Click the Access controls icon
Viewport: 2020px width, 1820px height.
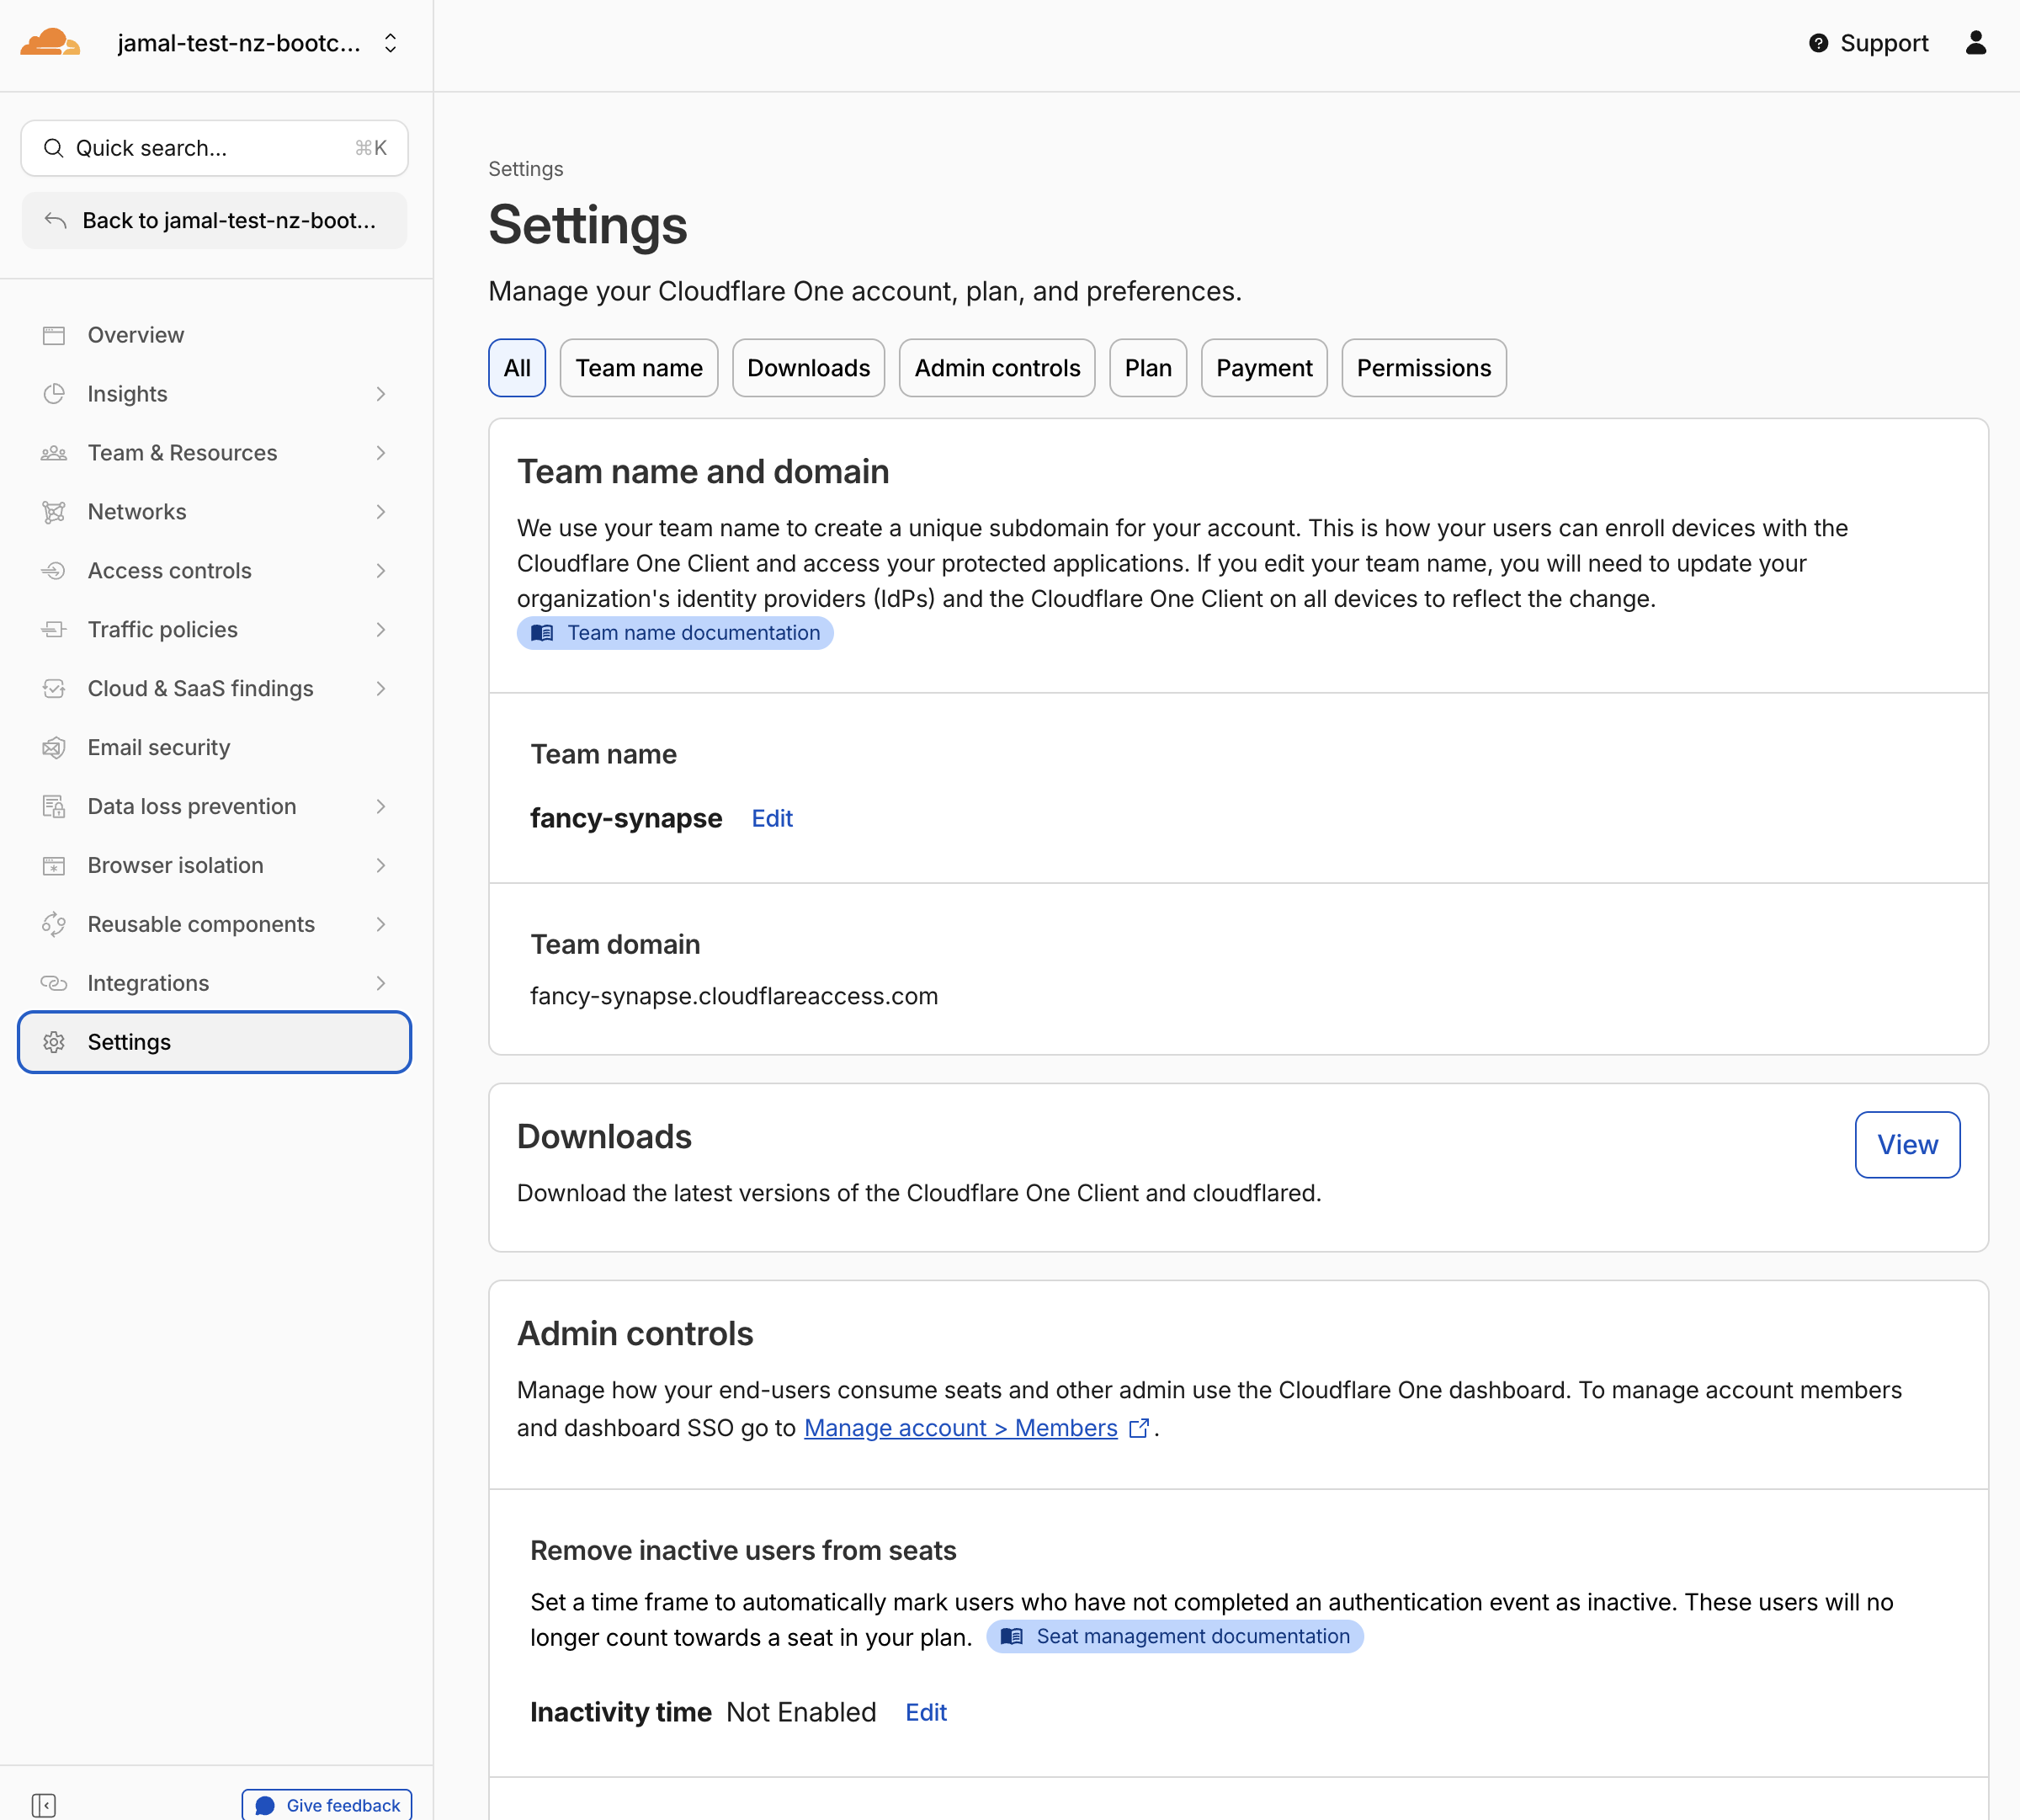pyautogui.click(x=54, y=571)
